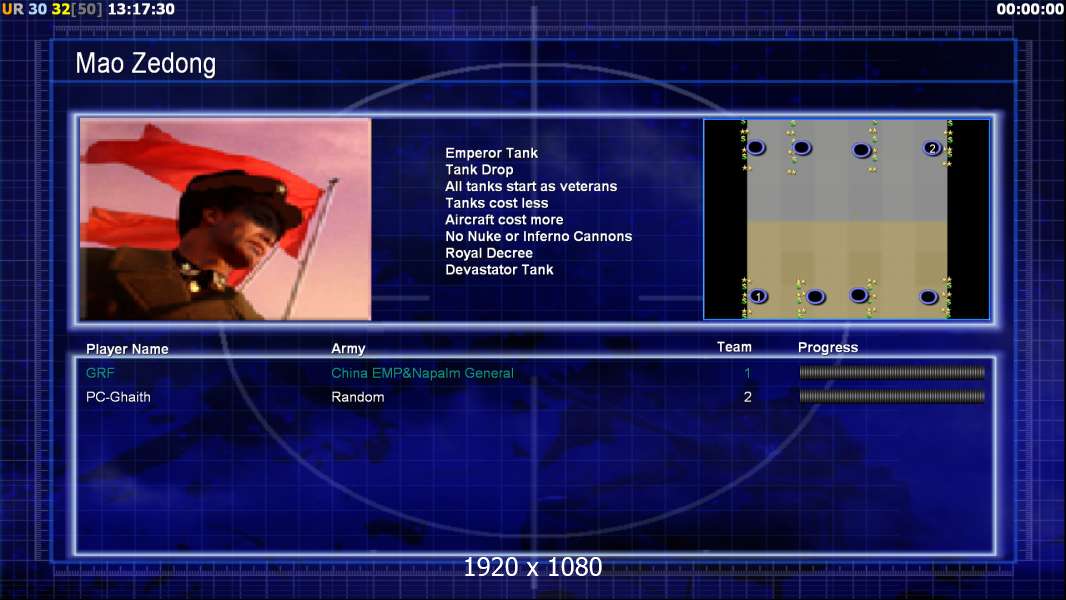1066x600 pixels.
Task: Click start position marker numbered 2 on minimap
Action: click(932, 148)
